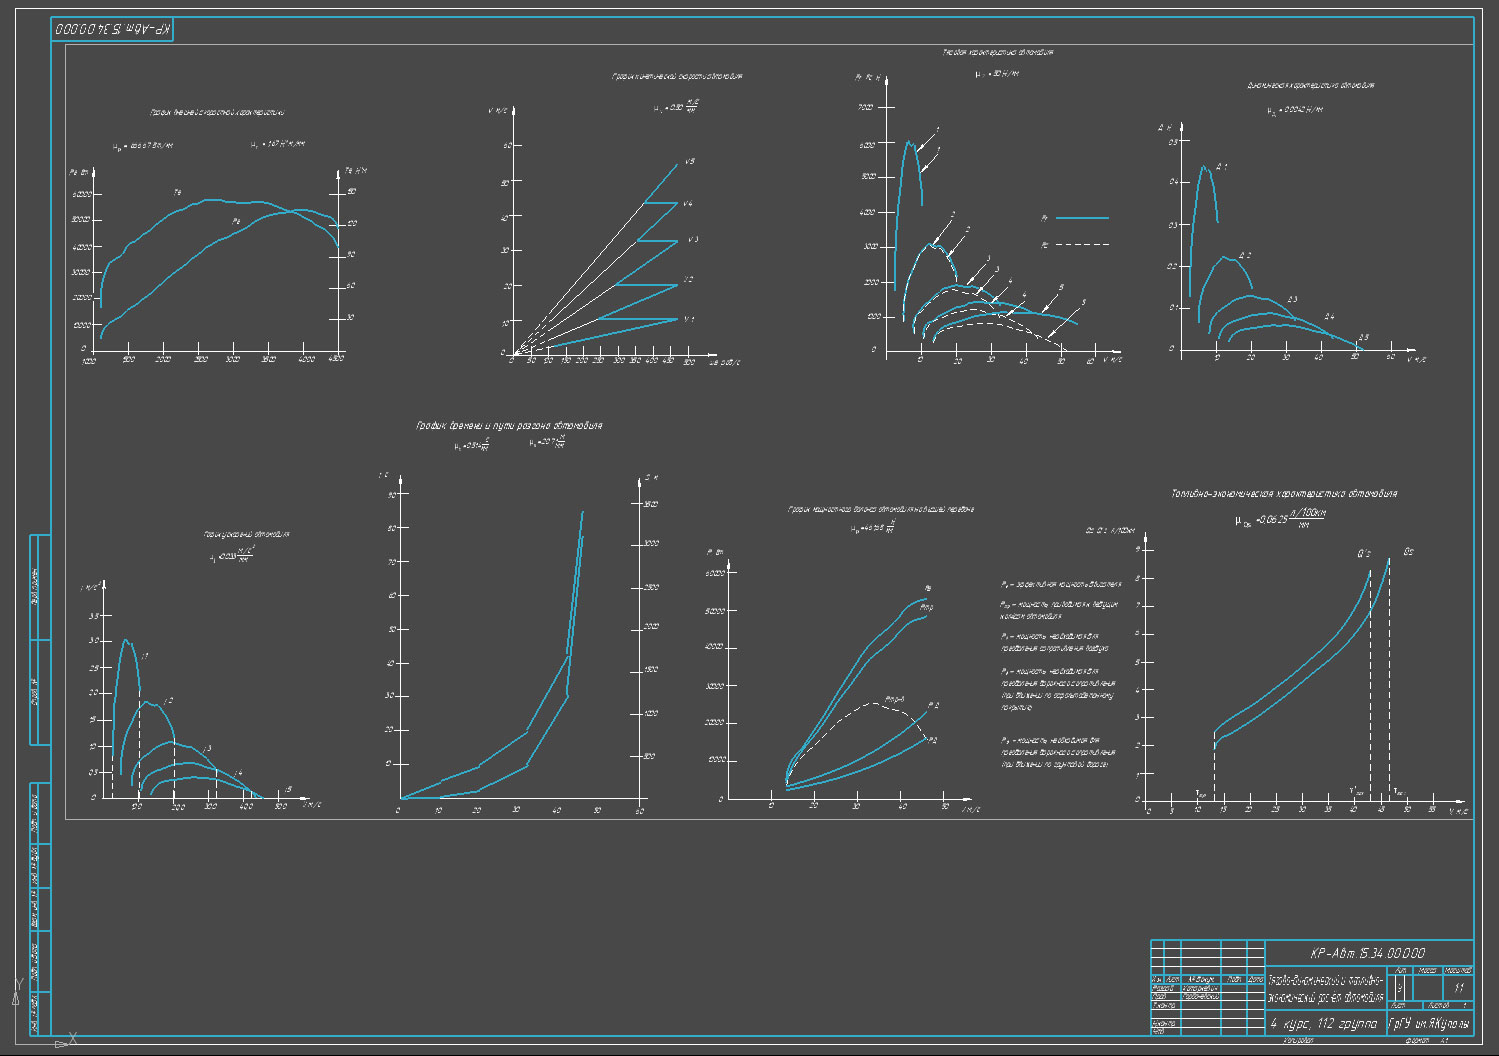Click the "Динамическая характеристика автомобиля" chart title
Screen dimensions: 1499x1056
pos(1310,85)
